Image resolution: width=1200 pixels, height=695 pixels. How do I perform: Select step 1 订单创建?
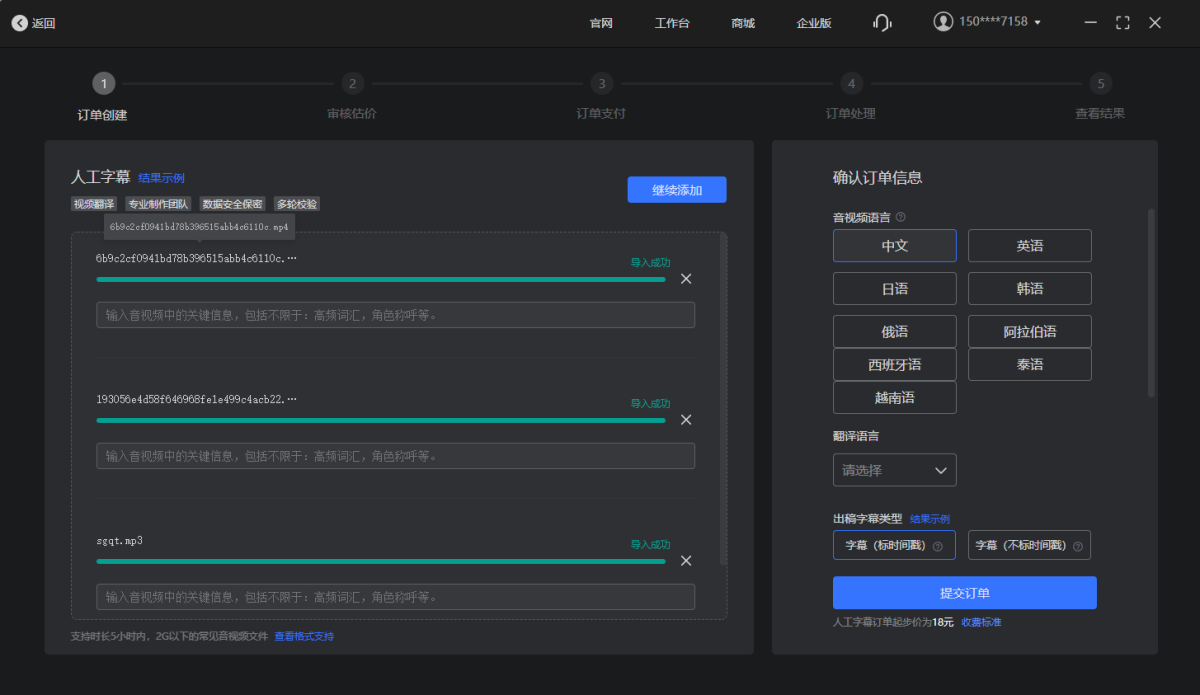(x=103, y=97)
